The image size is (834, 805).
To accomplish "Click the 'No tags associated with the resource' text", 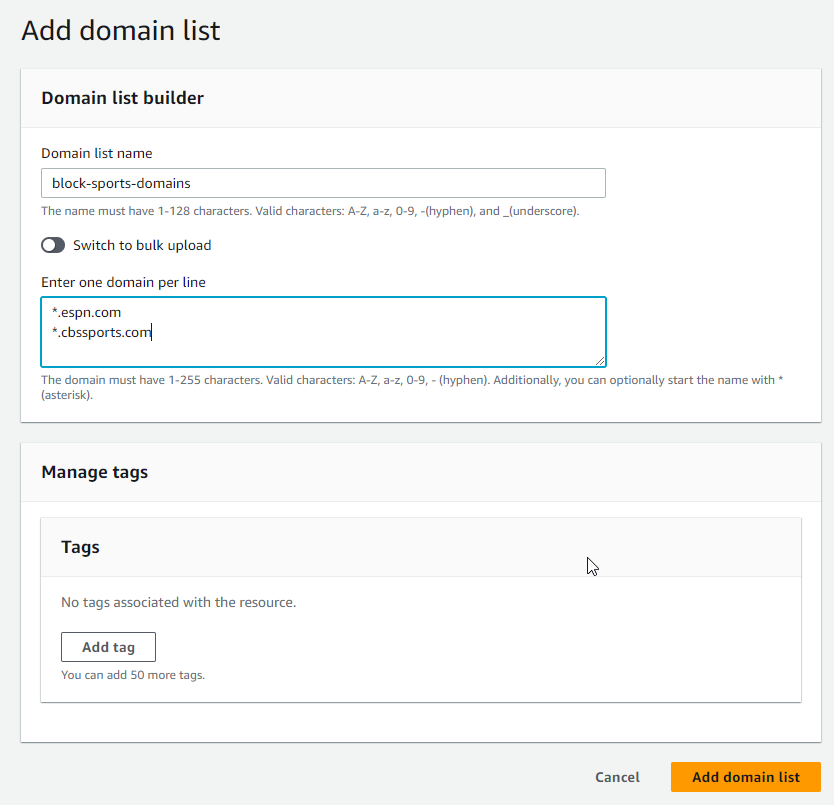I will [179, 602].
